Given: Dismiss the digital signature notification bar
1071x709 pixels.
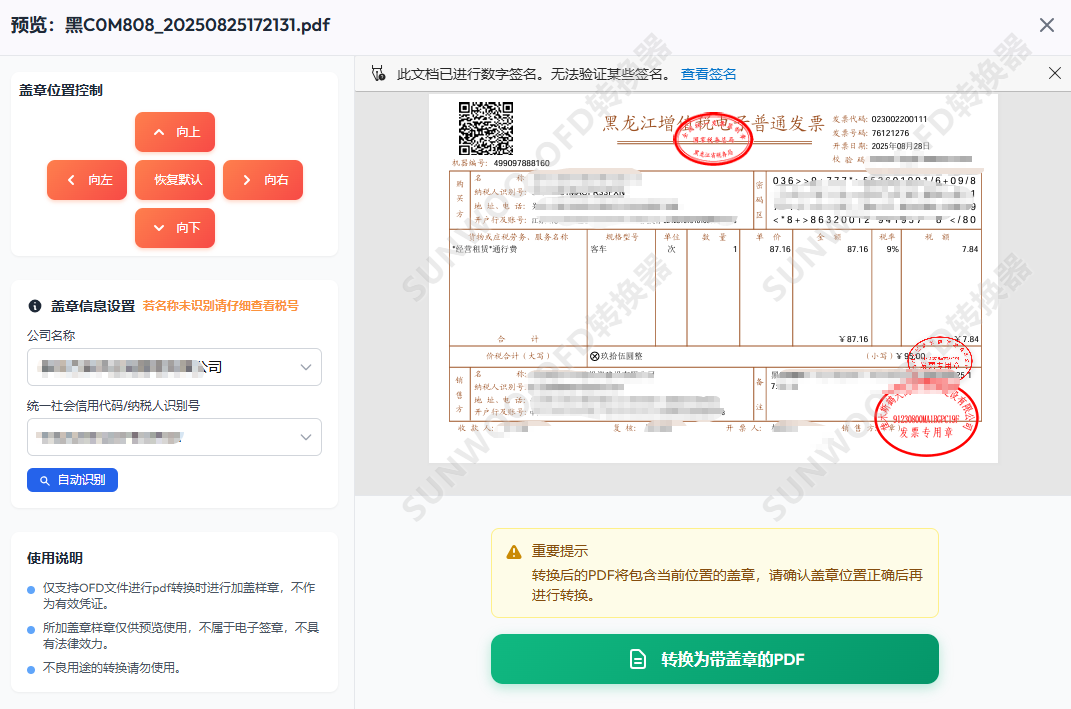Looking at the screenshot, I should (1054, 73).
